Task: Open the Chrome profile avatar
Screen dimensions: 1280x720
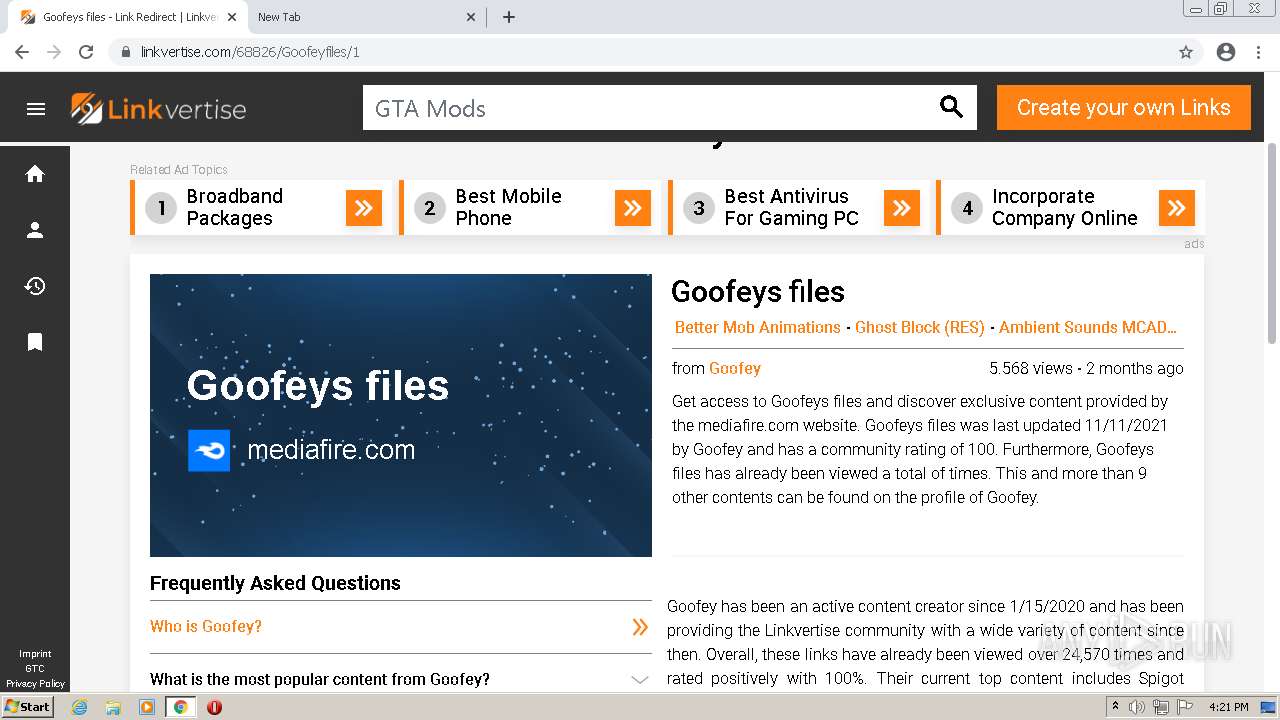Action: click(1226, 52)
